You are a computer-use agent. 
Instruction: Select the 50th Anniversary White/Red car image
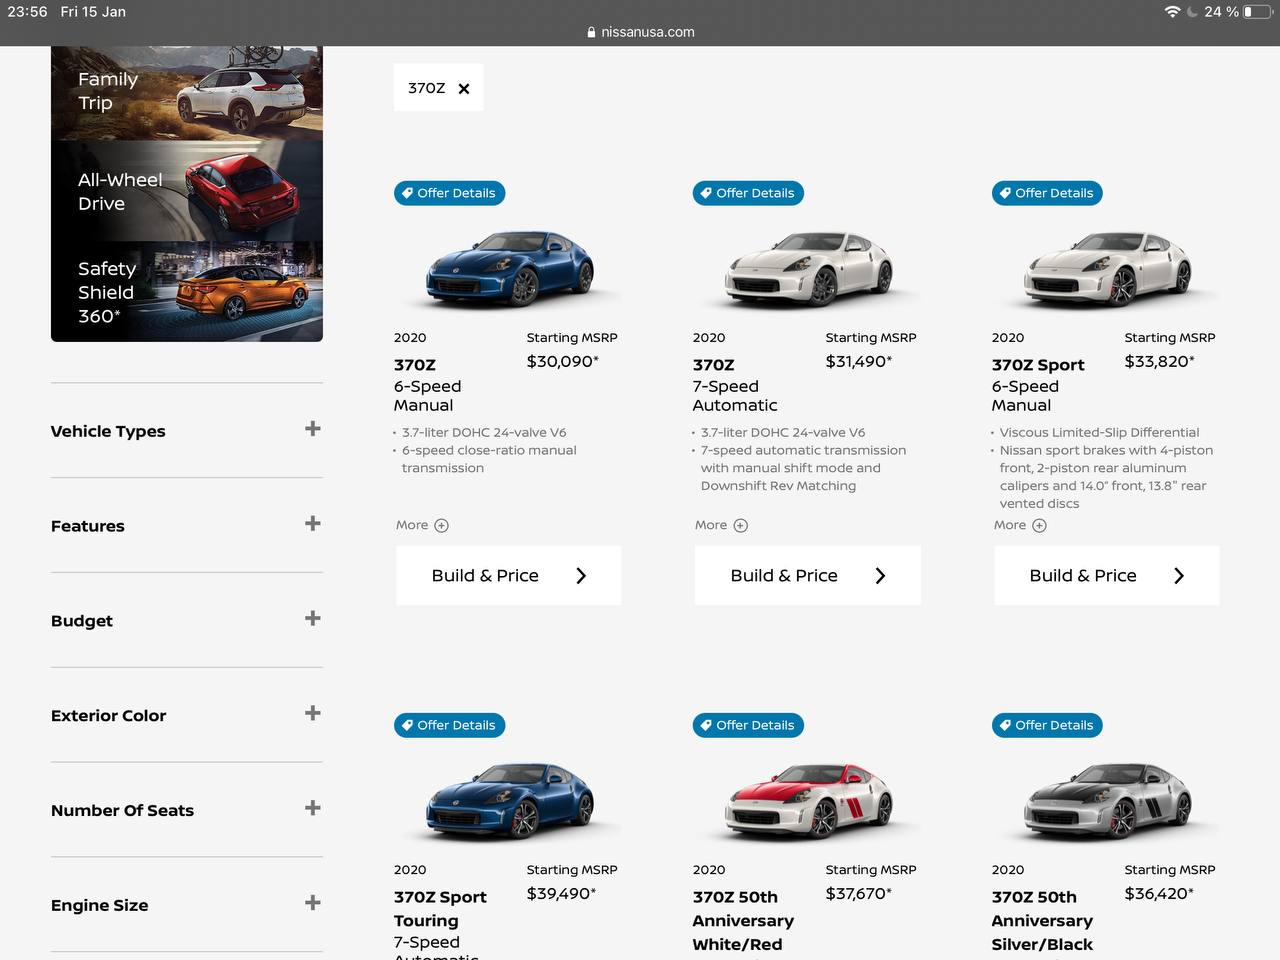pos(808,800)
